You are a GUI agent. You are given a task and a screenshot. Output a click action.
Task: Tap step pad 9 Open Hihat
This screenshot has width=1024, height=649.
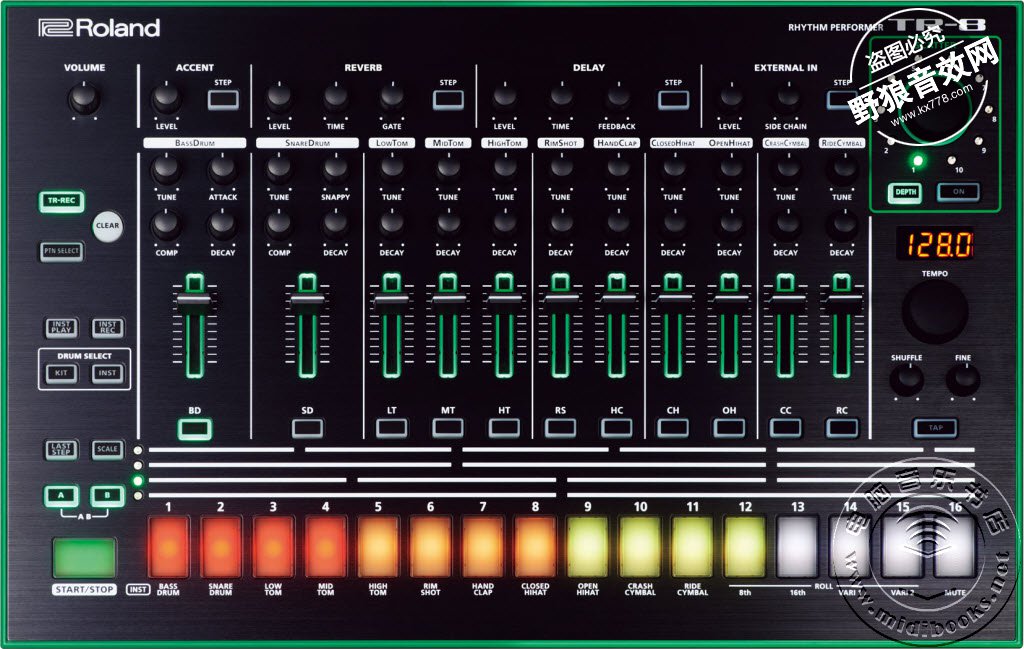coord(588,547)
